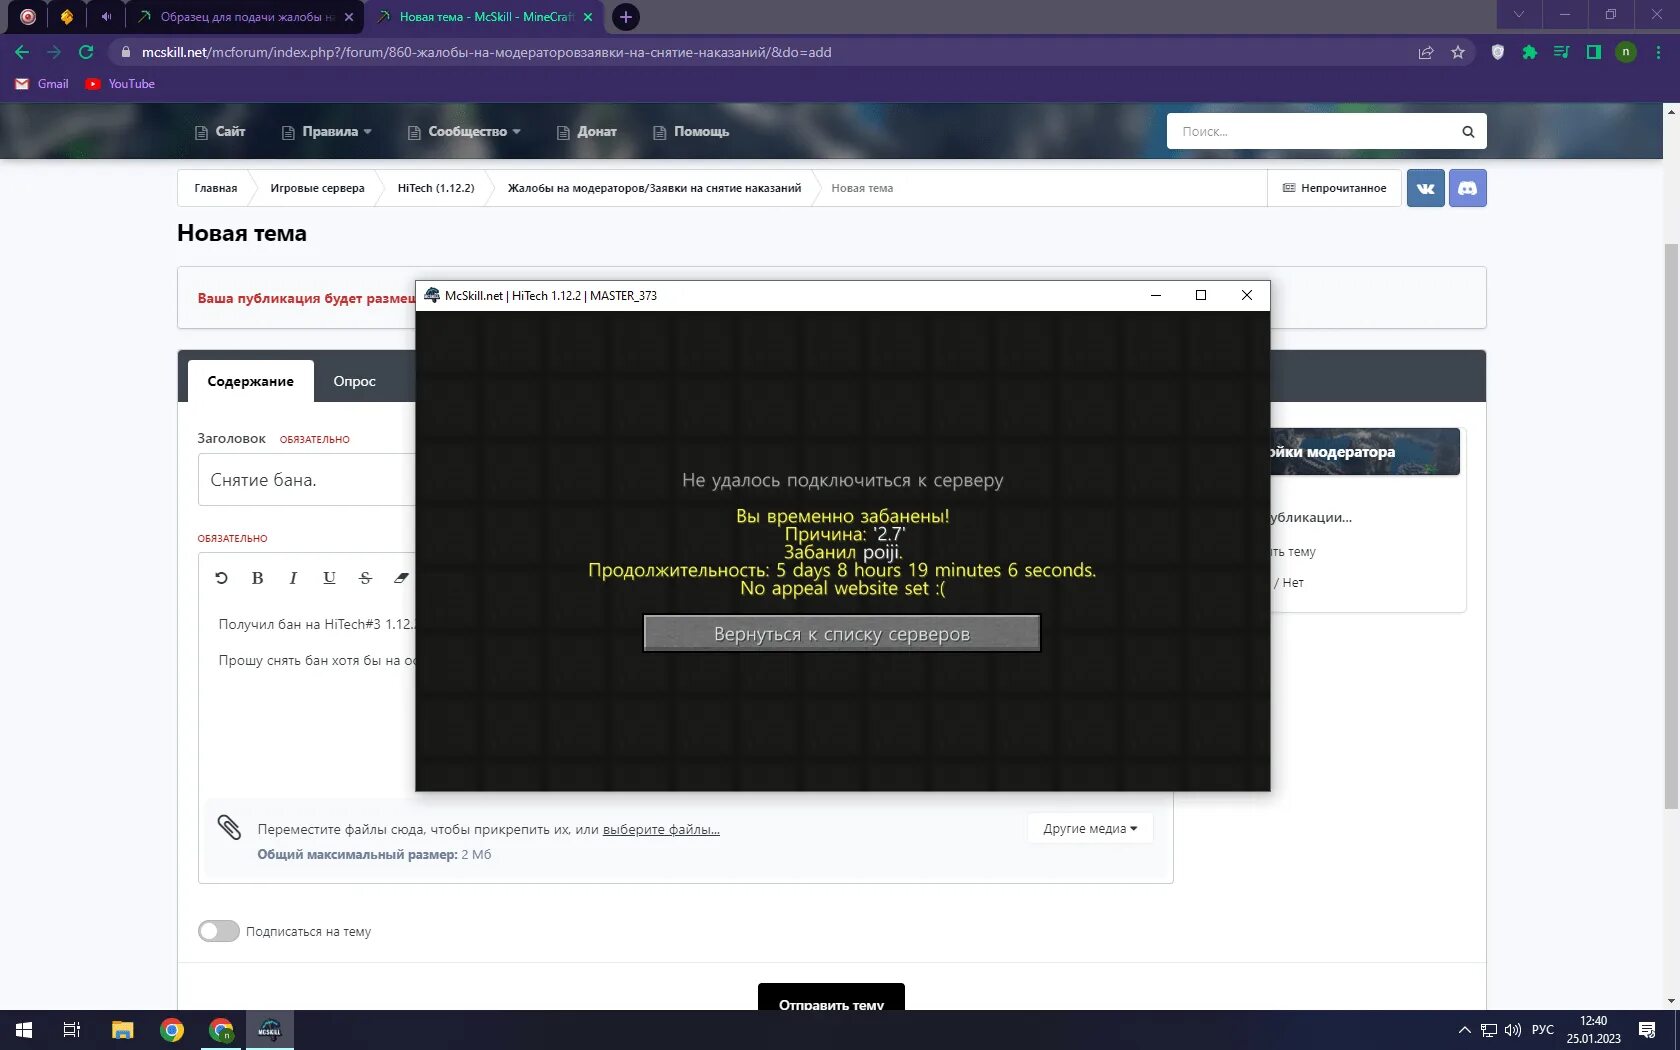
Task: Bookmark this page with the star icon
Action: (x=1458, y=52)
